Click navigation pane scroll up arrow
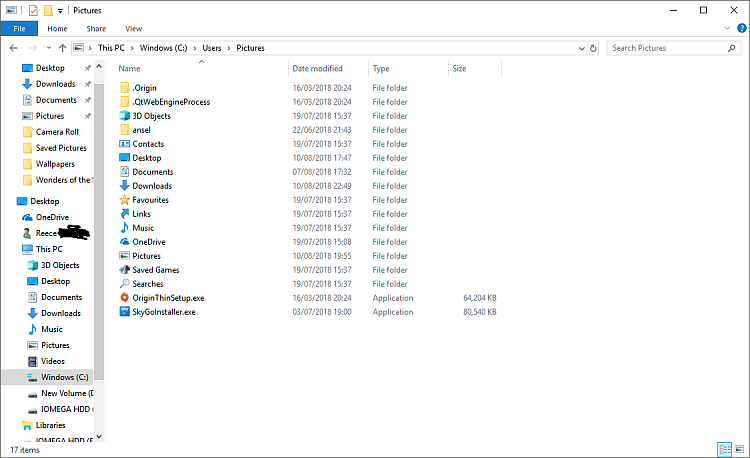The image size is (750, 458). point(99,66)
